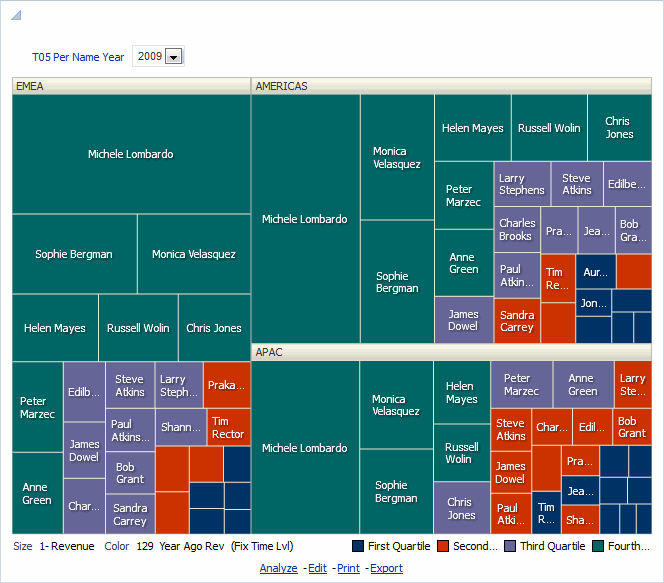This screenshot has width=664, height=583.
Task: Click Russell Wolin tile in AMERICAS
Action: pyautogui.click(x=549, y=128)
